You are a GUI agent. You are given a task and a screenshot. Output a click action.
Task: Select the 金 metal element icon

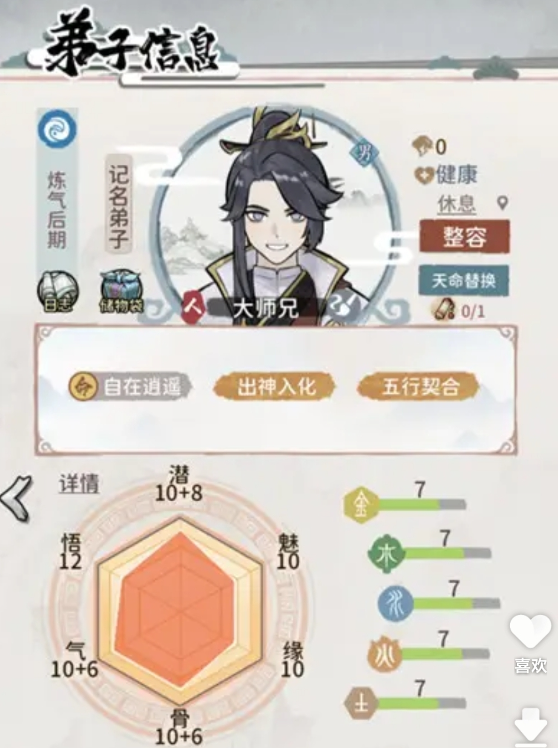(x=362, y=505)
